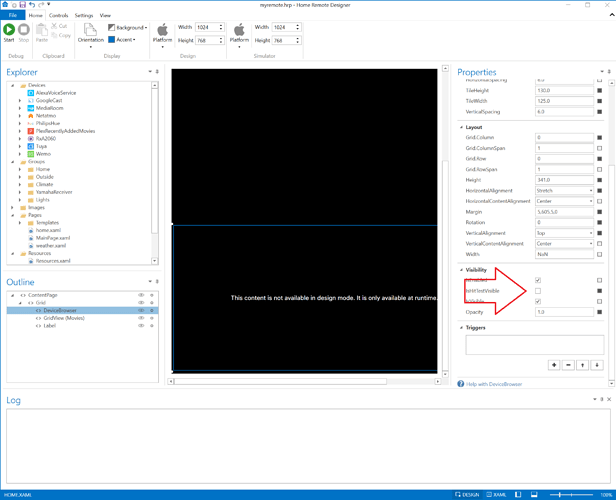Open the Simulator Platform apple icon

click(239, 29)
